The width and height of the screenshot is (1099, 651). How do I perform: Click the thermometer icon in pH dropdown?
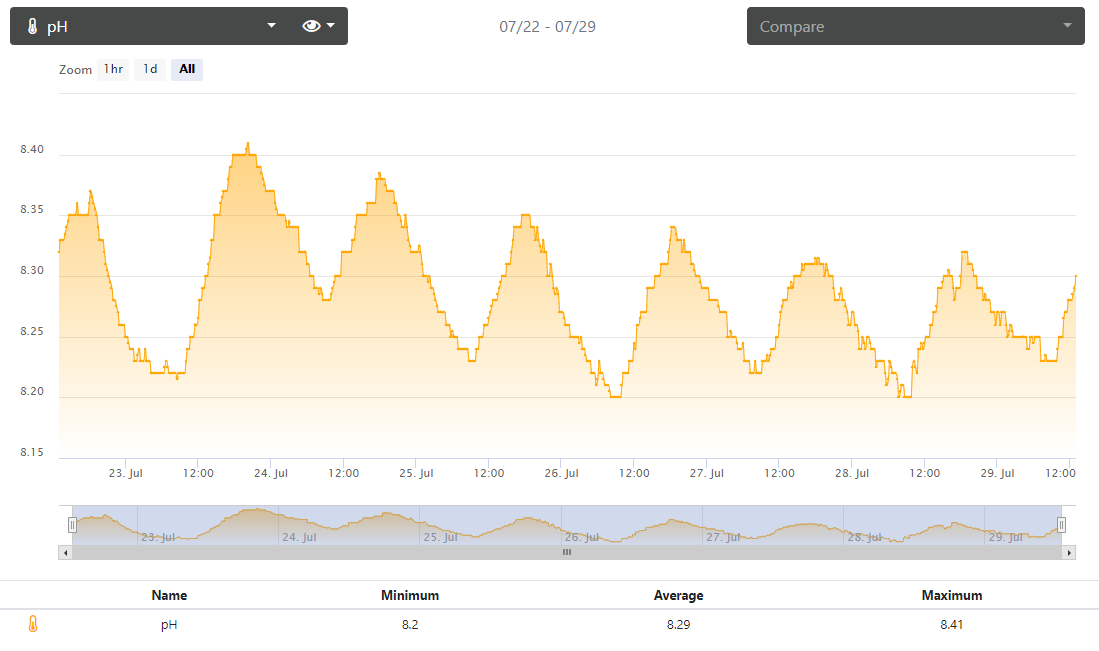32,27
